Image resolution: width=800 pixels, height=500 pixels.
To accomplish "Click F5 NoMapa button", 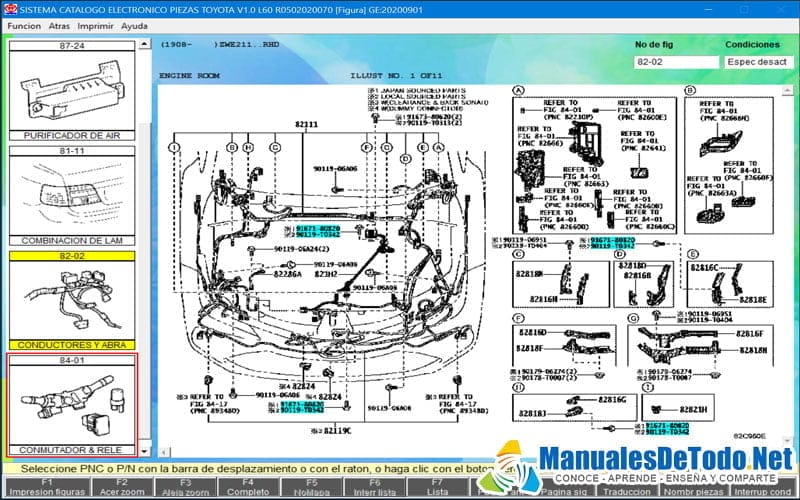I will pyautogui.click(x=311, y=487).
